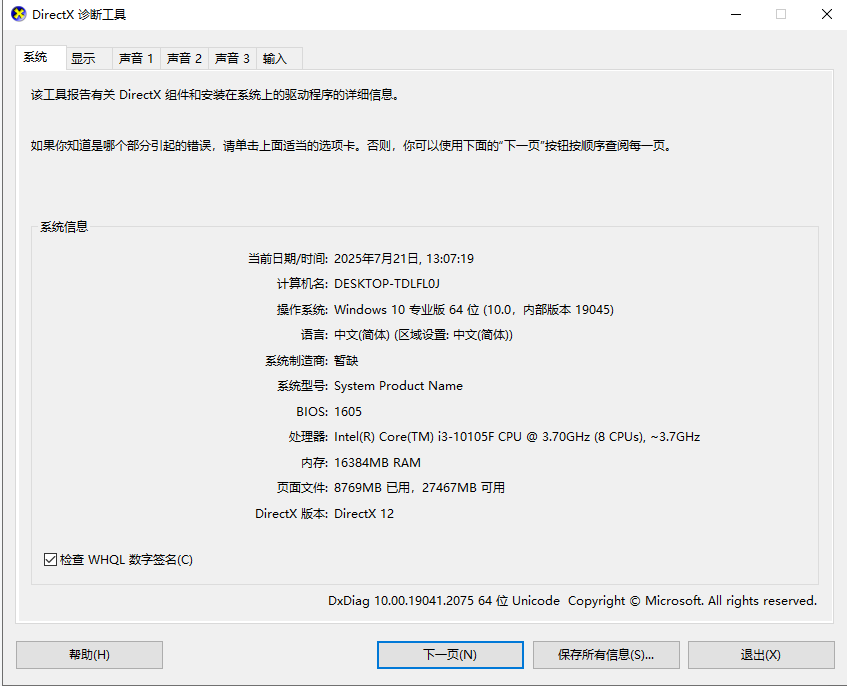
Task: Click the 退出(X) button
Action: pyautogui.click(x=761, y=655)
